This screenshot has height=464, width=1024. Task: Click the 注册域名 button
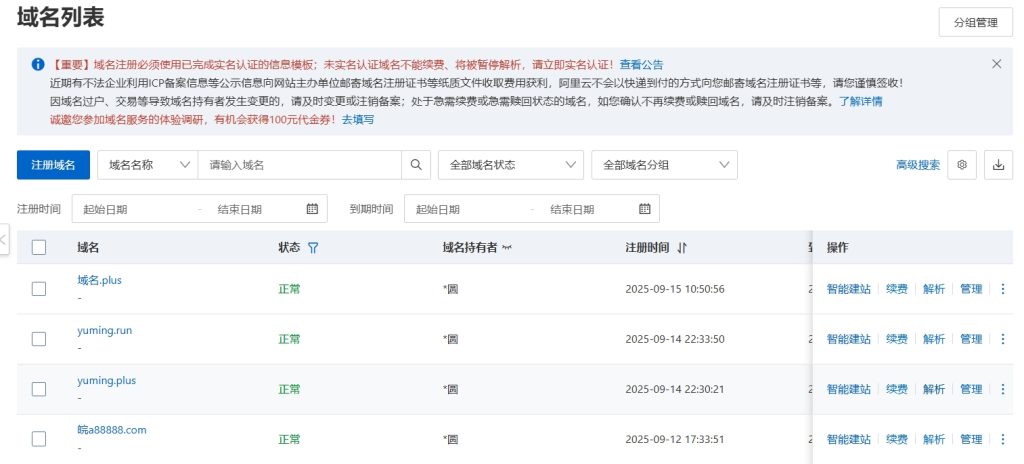point(53,165)
